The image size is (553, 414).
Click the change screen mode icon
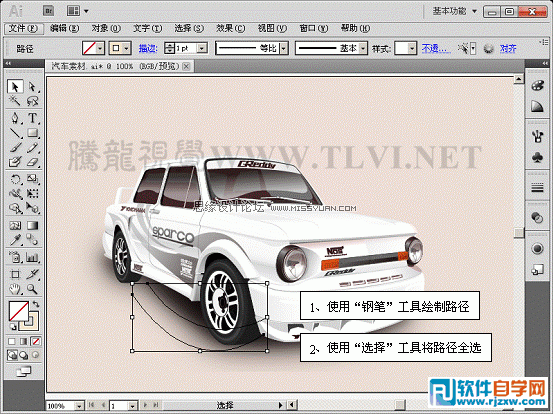pyautogui.click(x=23, y=371)
